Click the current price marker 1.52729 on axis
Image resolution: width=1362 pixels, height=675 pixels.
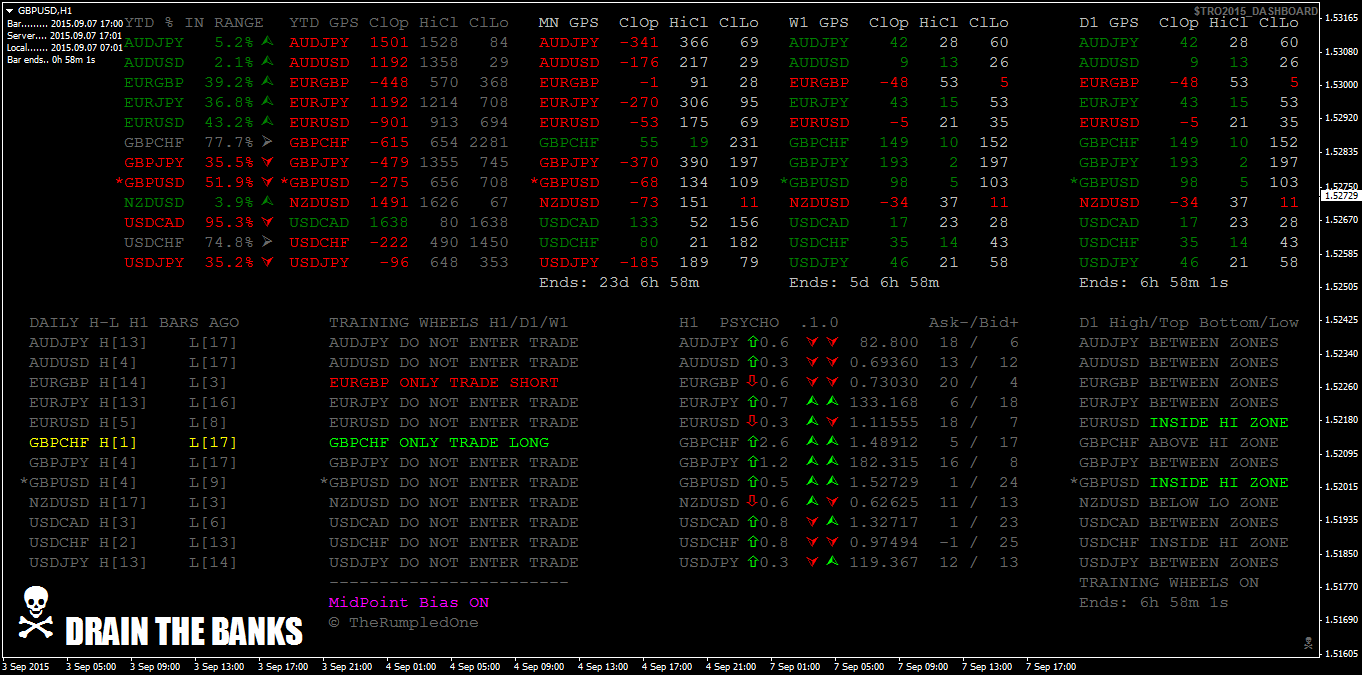point(1340,195)
